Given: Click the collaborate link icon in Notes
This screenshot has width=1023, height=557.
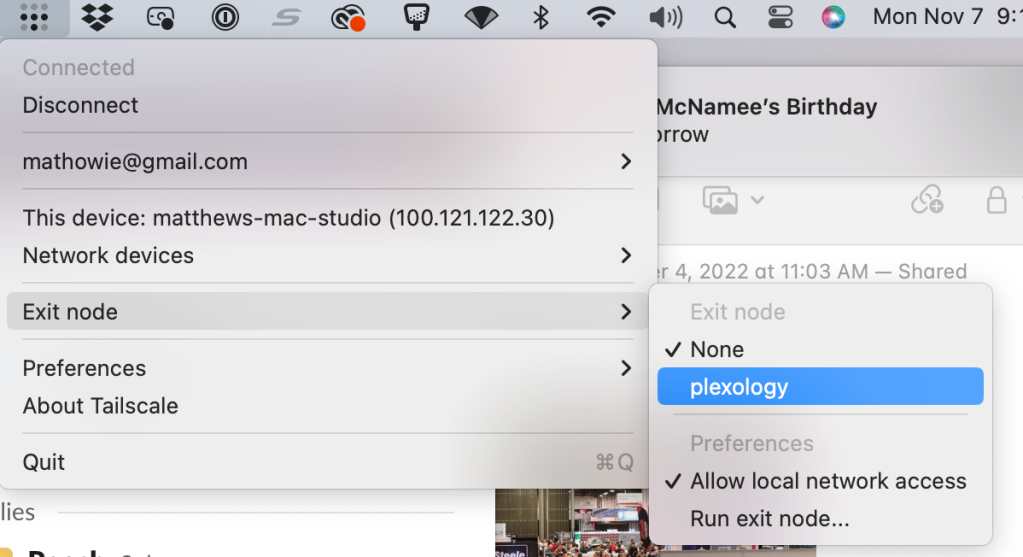Looking at the screenshot, I should 927,199.
